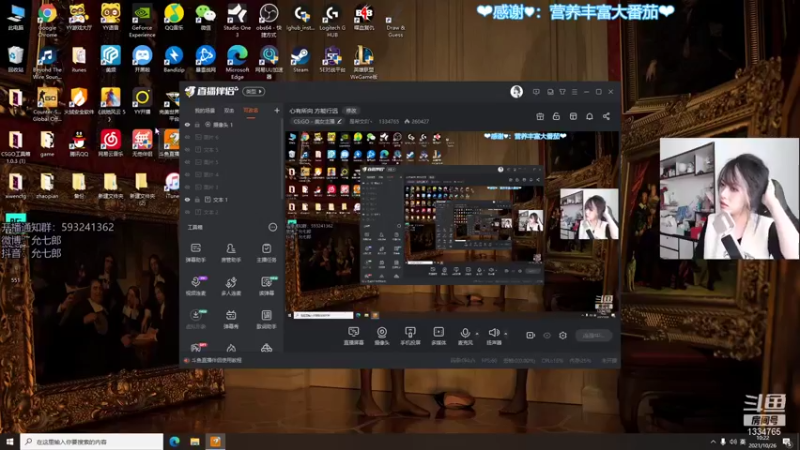800x450 pixels.
Task: Open the picture tool right of 多人连麦
Action: (x=266, y=286)
